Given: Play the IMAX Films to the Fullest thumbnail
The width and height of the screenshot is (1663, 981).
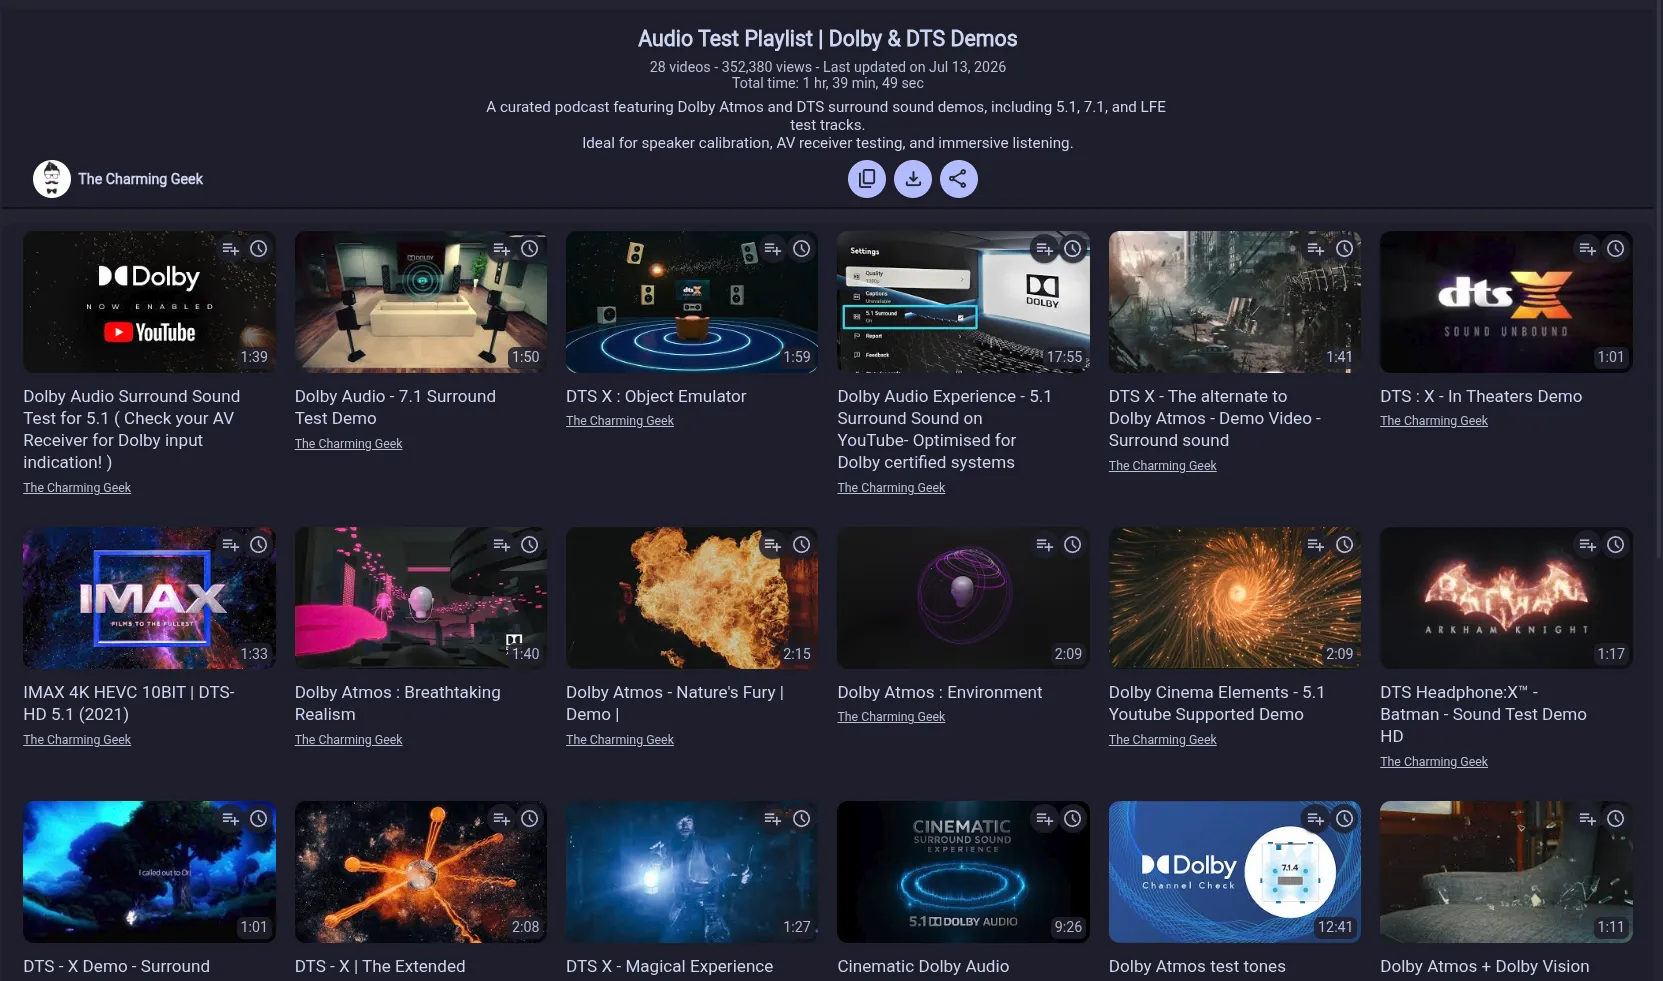Looking at the screenshot, I should click(x=149, y=598).
